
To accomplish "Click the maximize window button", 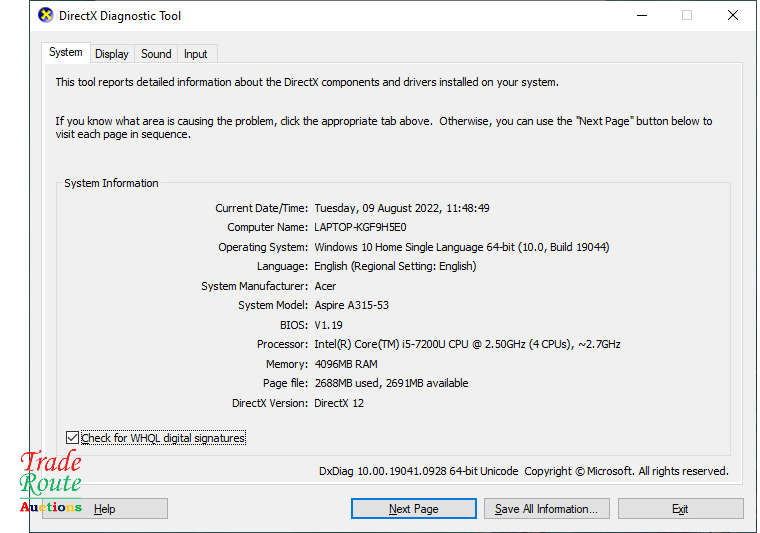I will pyautogui.click(x=686, y=16).
